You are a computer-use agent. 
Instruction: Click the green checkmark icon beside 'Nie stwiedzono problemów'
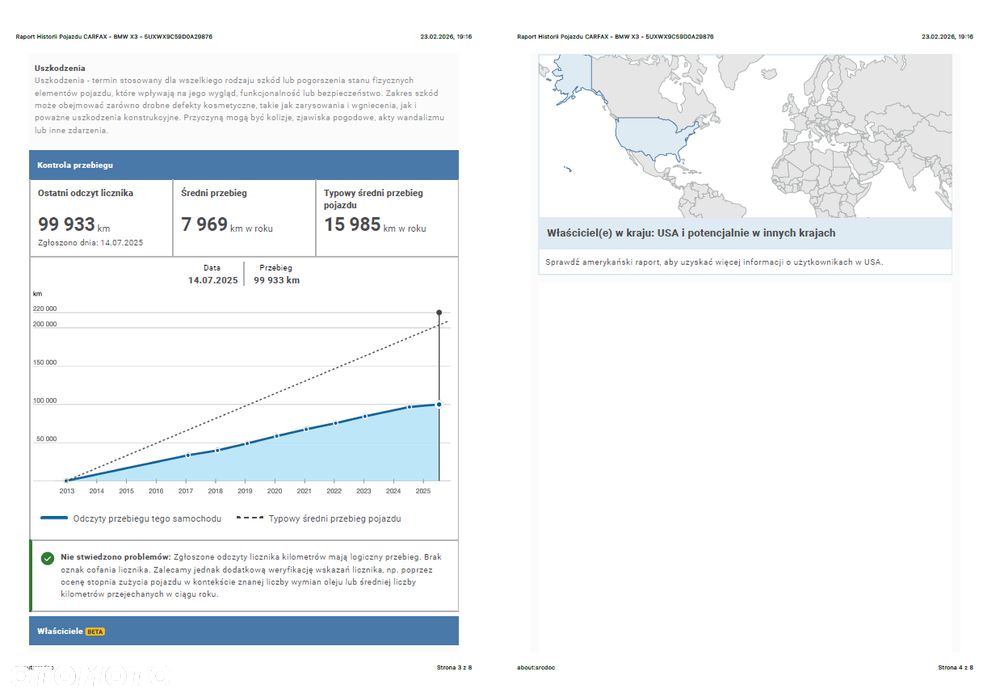coord(47,559)
